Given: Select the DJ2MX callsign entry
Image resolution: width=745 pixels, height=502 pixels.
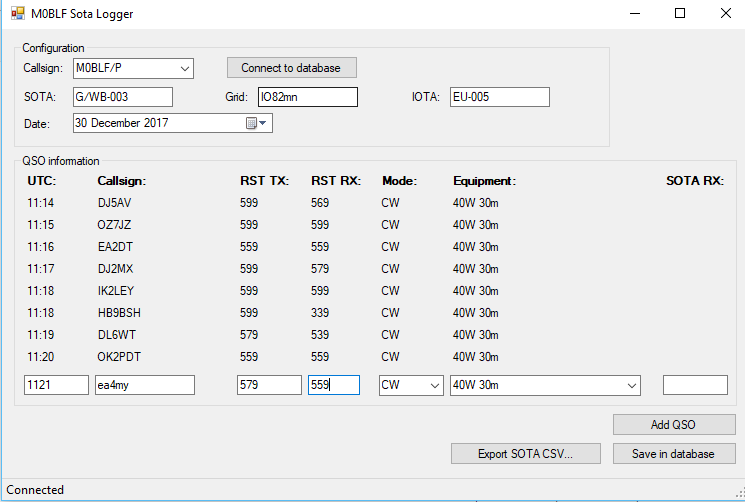Looking at the screenshot, I should [115, 269].
